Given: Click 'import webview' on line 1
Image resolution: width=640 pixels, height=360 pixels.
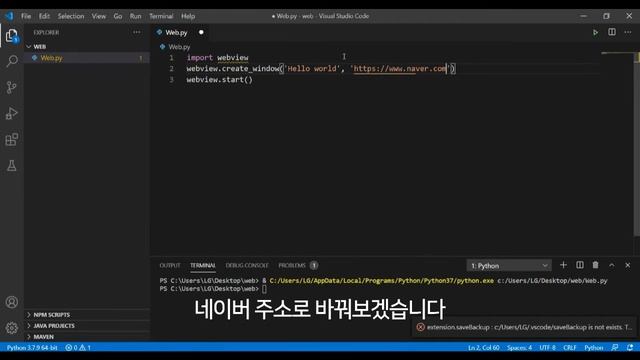Looking at the screenshot, I should (217, 58).
